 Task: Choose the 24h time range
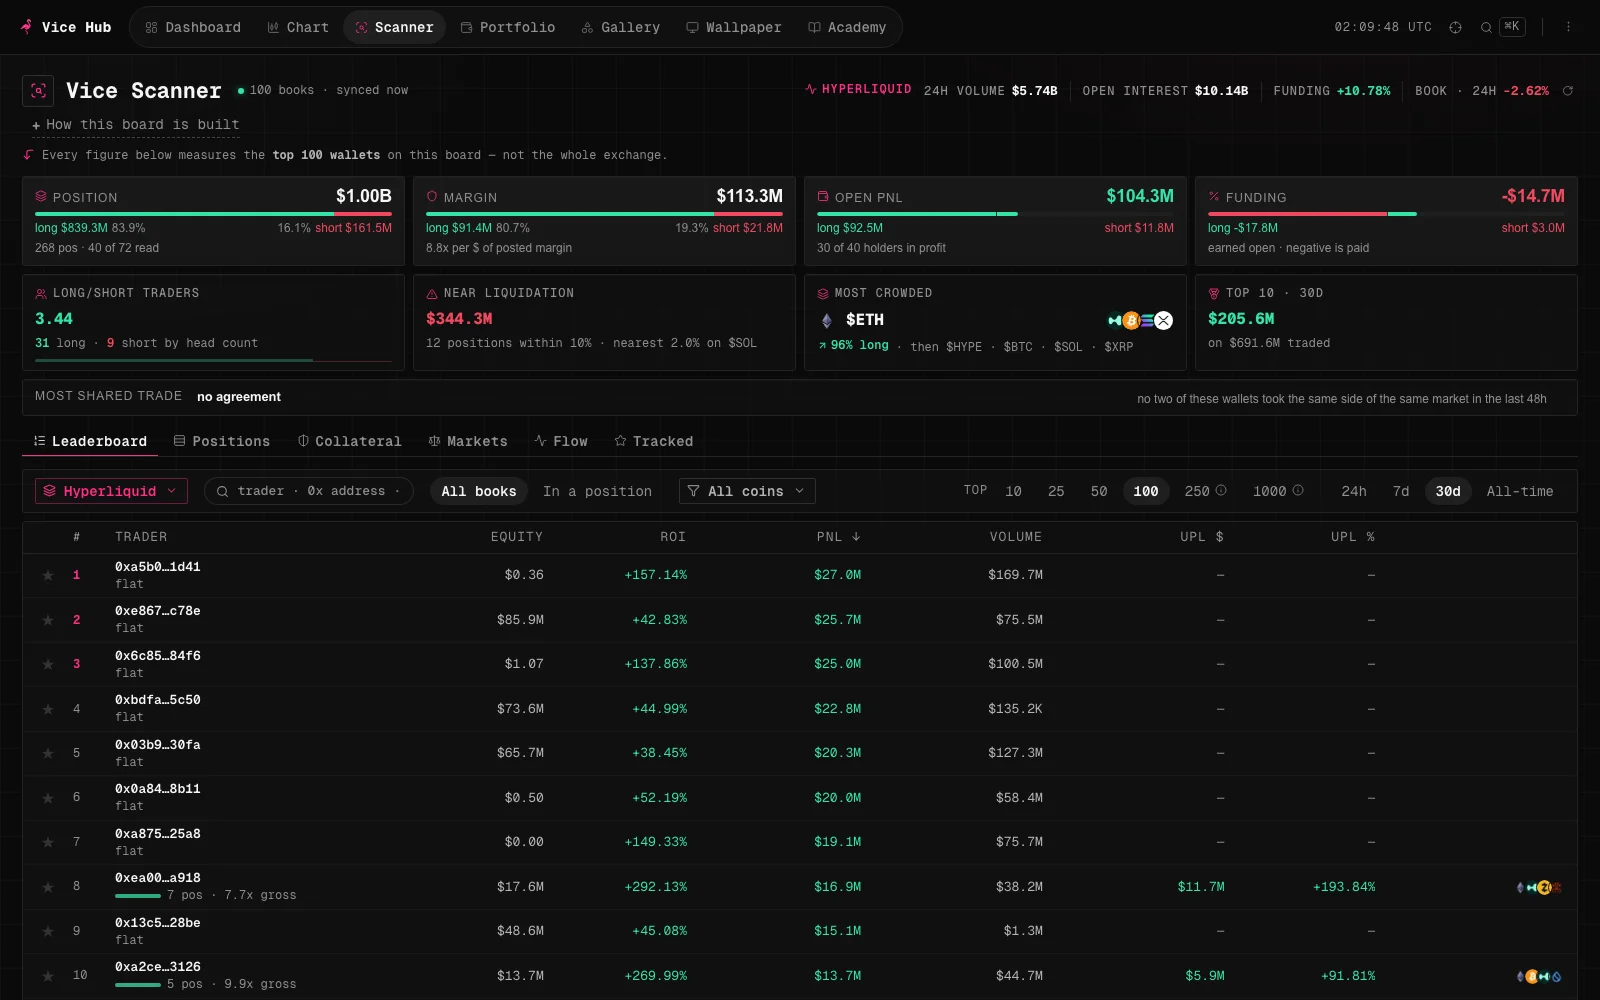click(1354, 491)
